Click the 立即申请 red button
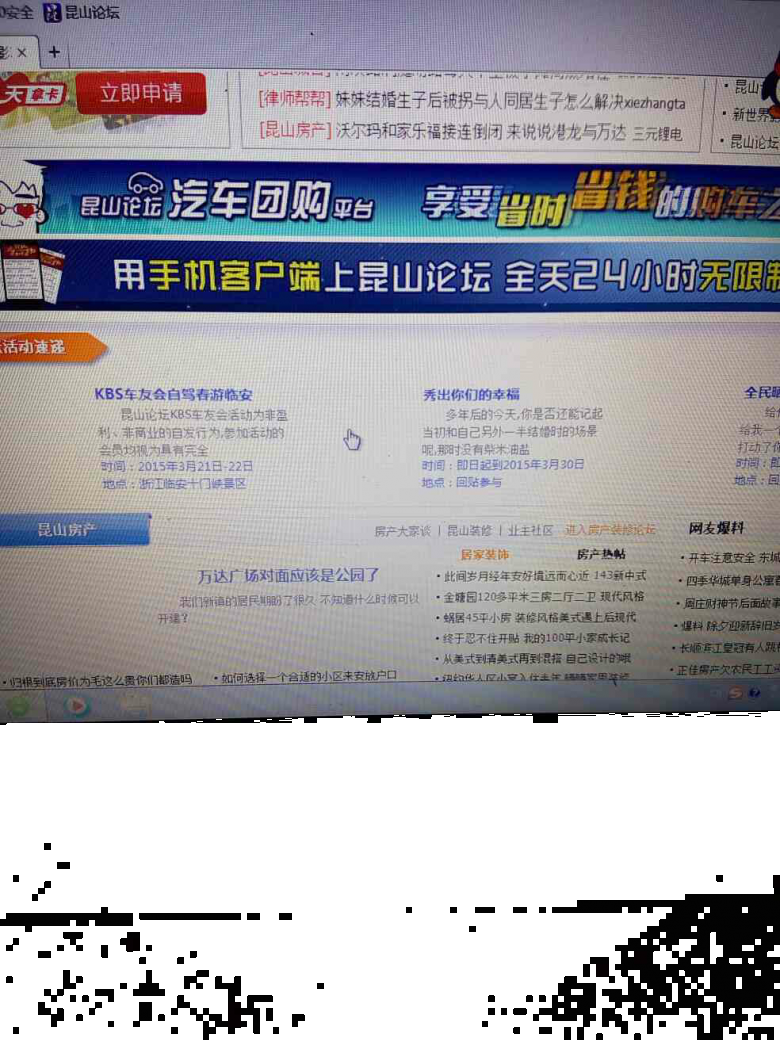The width and height of the screenshot is (780, 1040). 141,94
